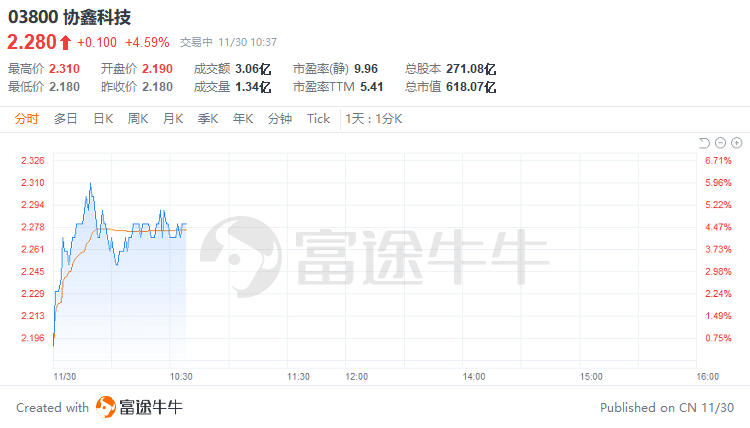This screenshot has height=428, width=750.
Task: Click the 15:00 time axis label
Action: tap(591, 377)
